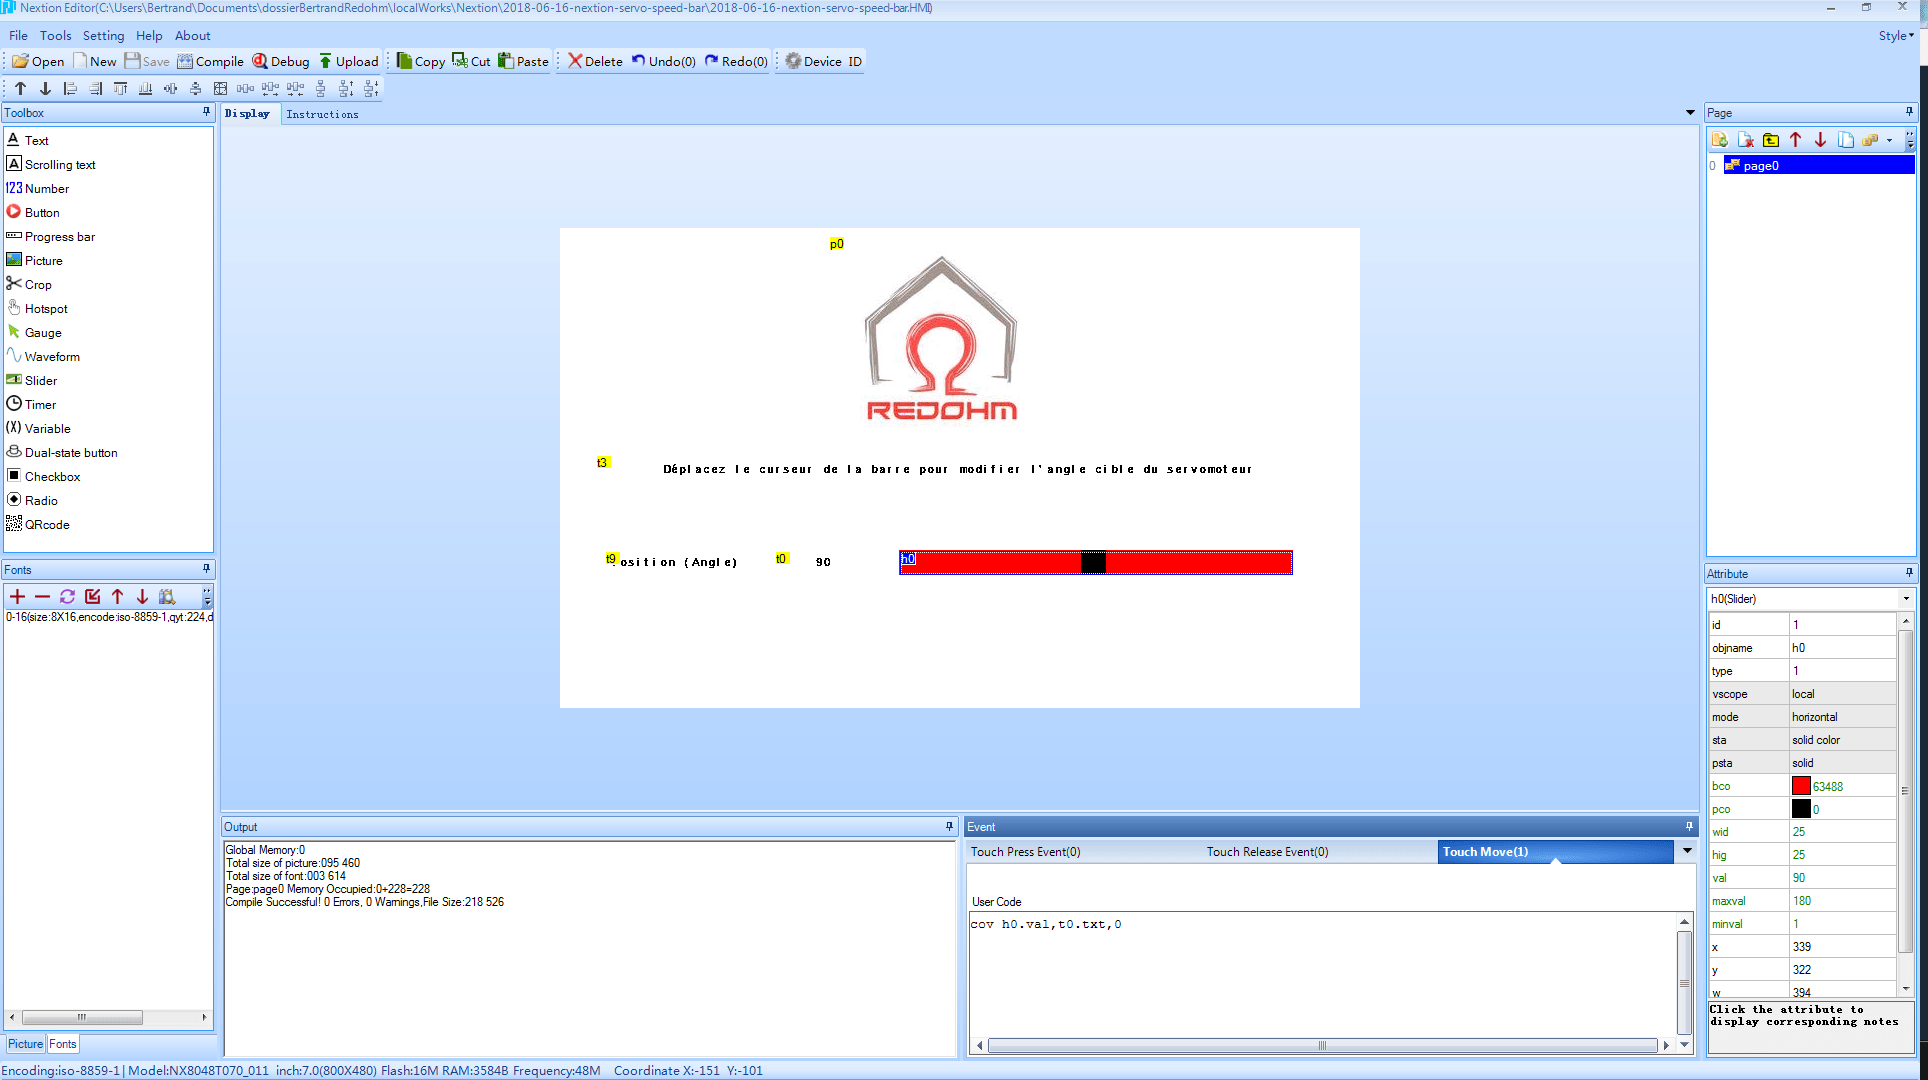This screenshot has height=1080, width=1928.
Task: Toggle the Fonts panel pin
Action: click(206, 569)
